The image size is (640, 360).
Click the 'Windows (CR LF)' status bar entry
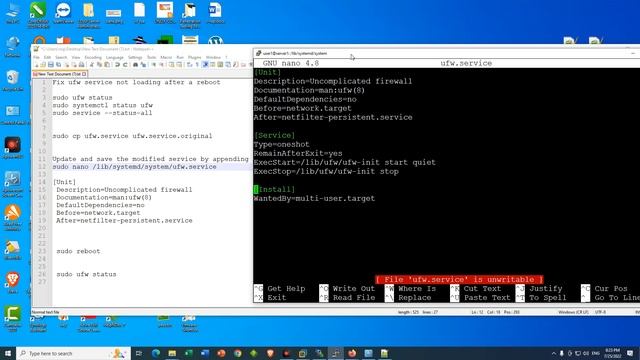(573, 312)
